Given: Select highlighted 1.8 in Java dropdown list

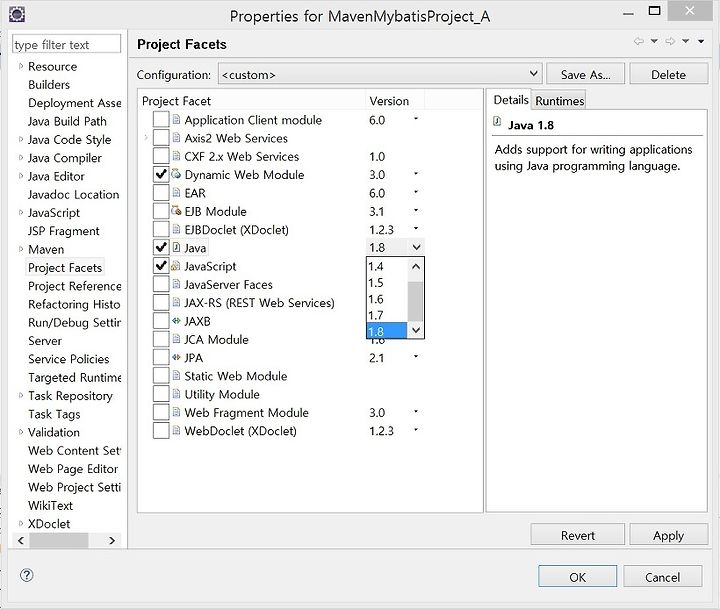Looking at the screenshot, I should (x=387, y=331).
